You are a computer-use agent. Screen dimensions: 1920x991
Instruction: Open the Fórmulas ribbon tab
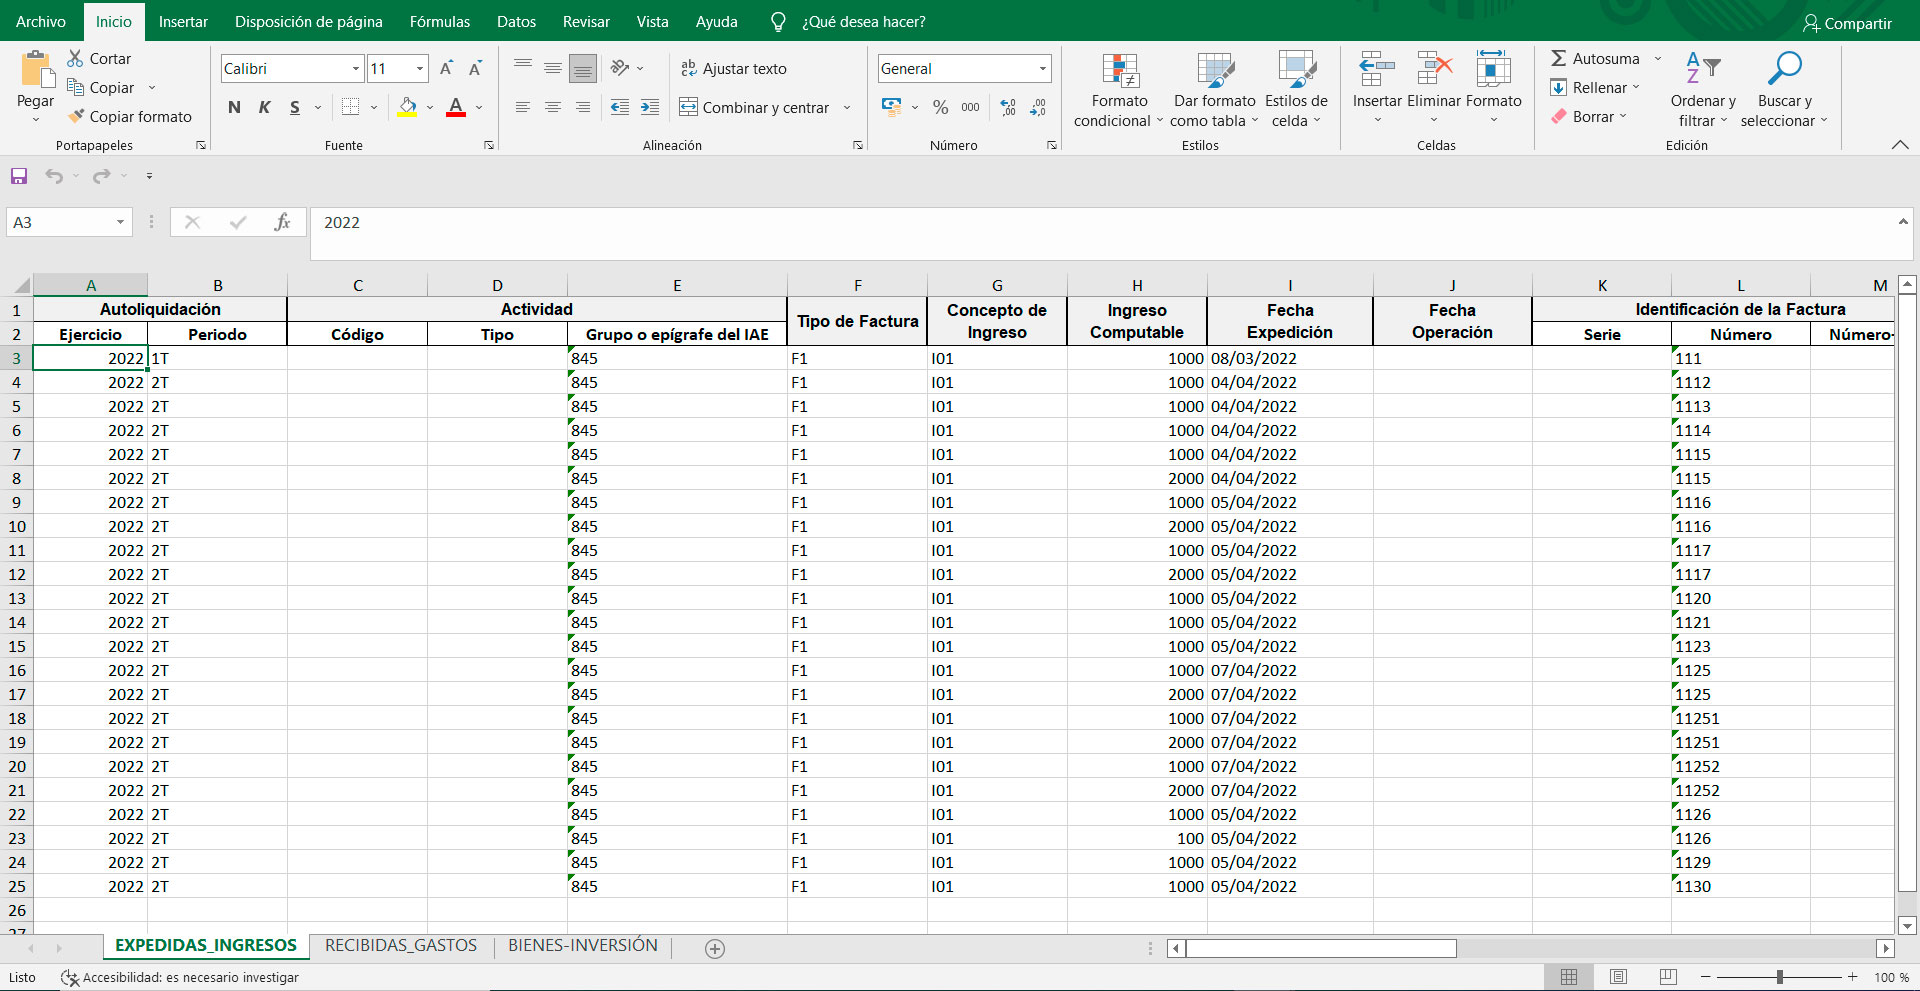pos(439,21)
